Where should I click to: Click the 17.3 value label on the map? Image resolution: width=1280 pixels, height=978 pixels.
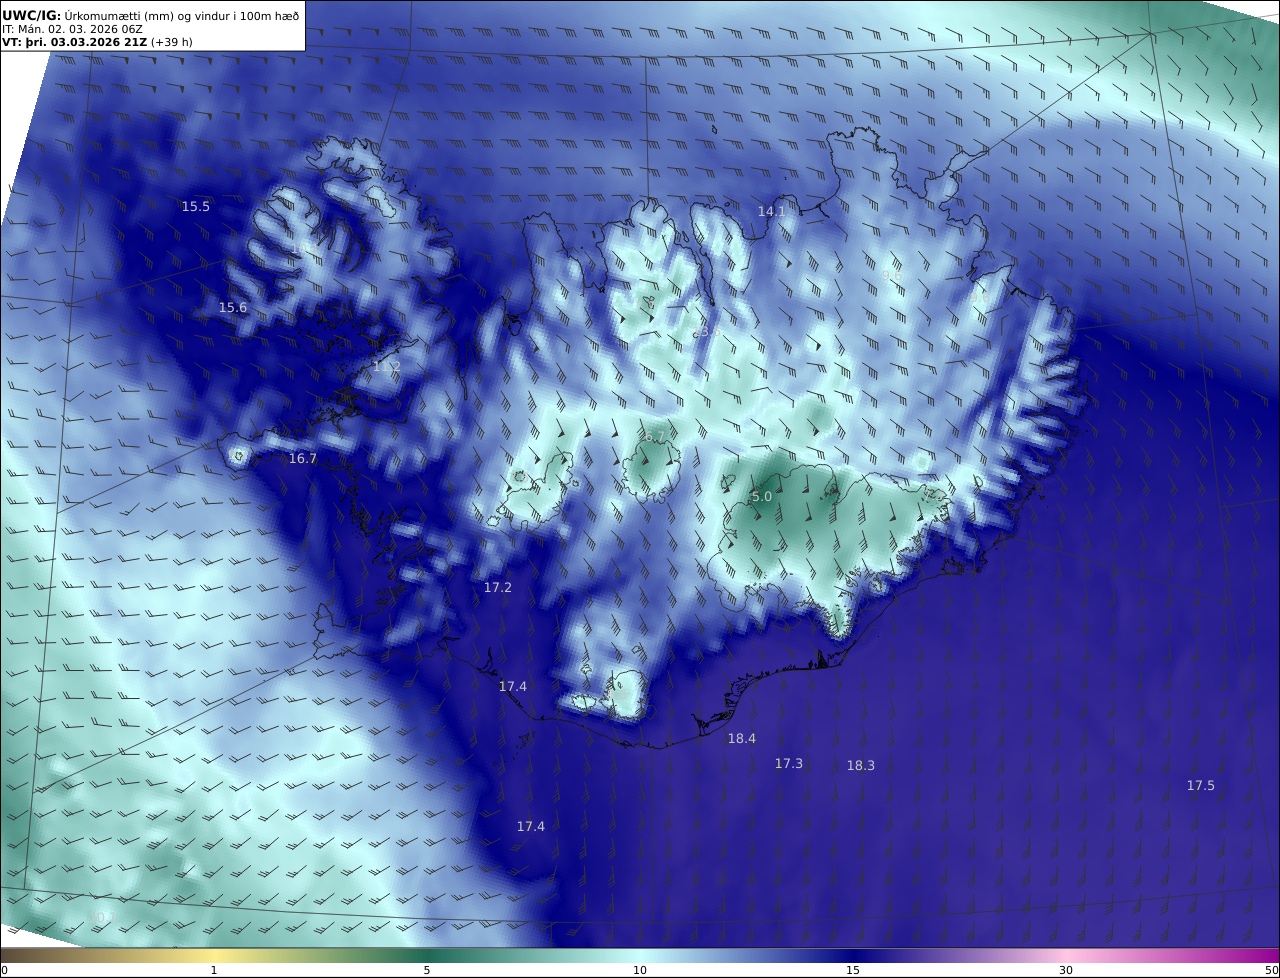(x=789, y=764)
